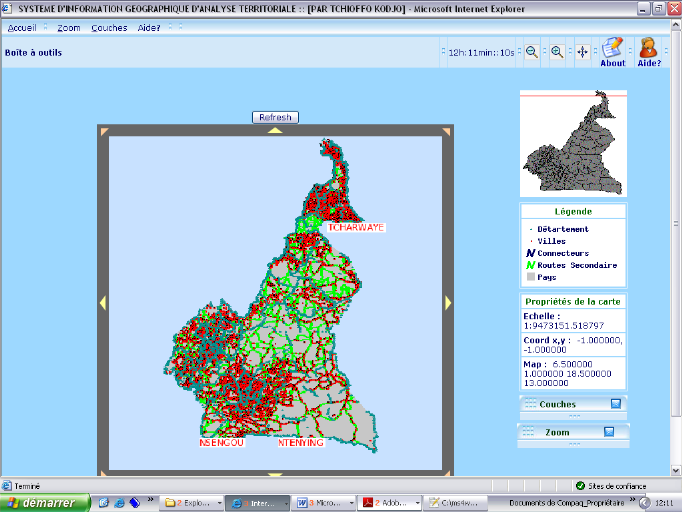Expand the Zoom panel
The width and height of the screenshot is (682, 512).
pos(608,432)
